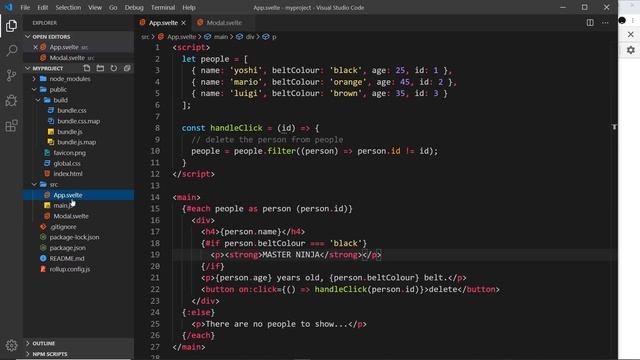Open the View menu

[x=95, y=7]
